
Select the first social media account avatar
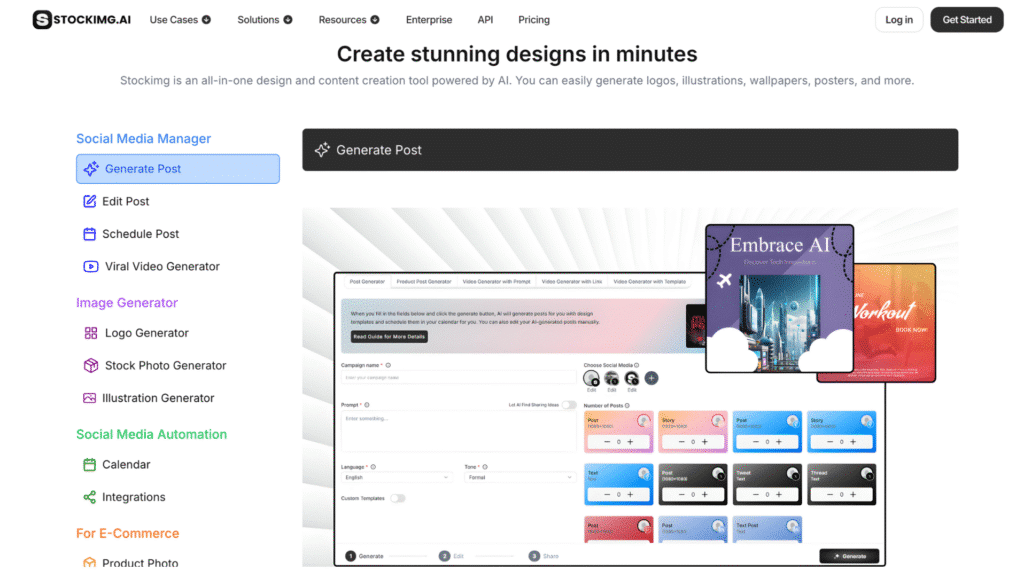(591, 378)
